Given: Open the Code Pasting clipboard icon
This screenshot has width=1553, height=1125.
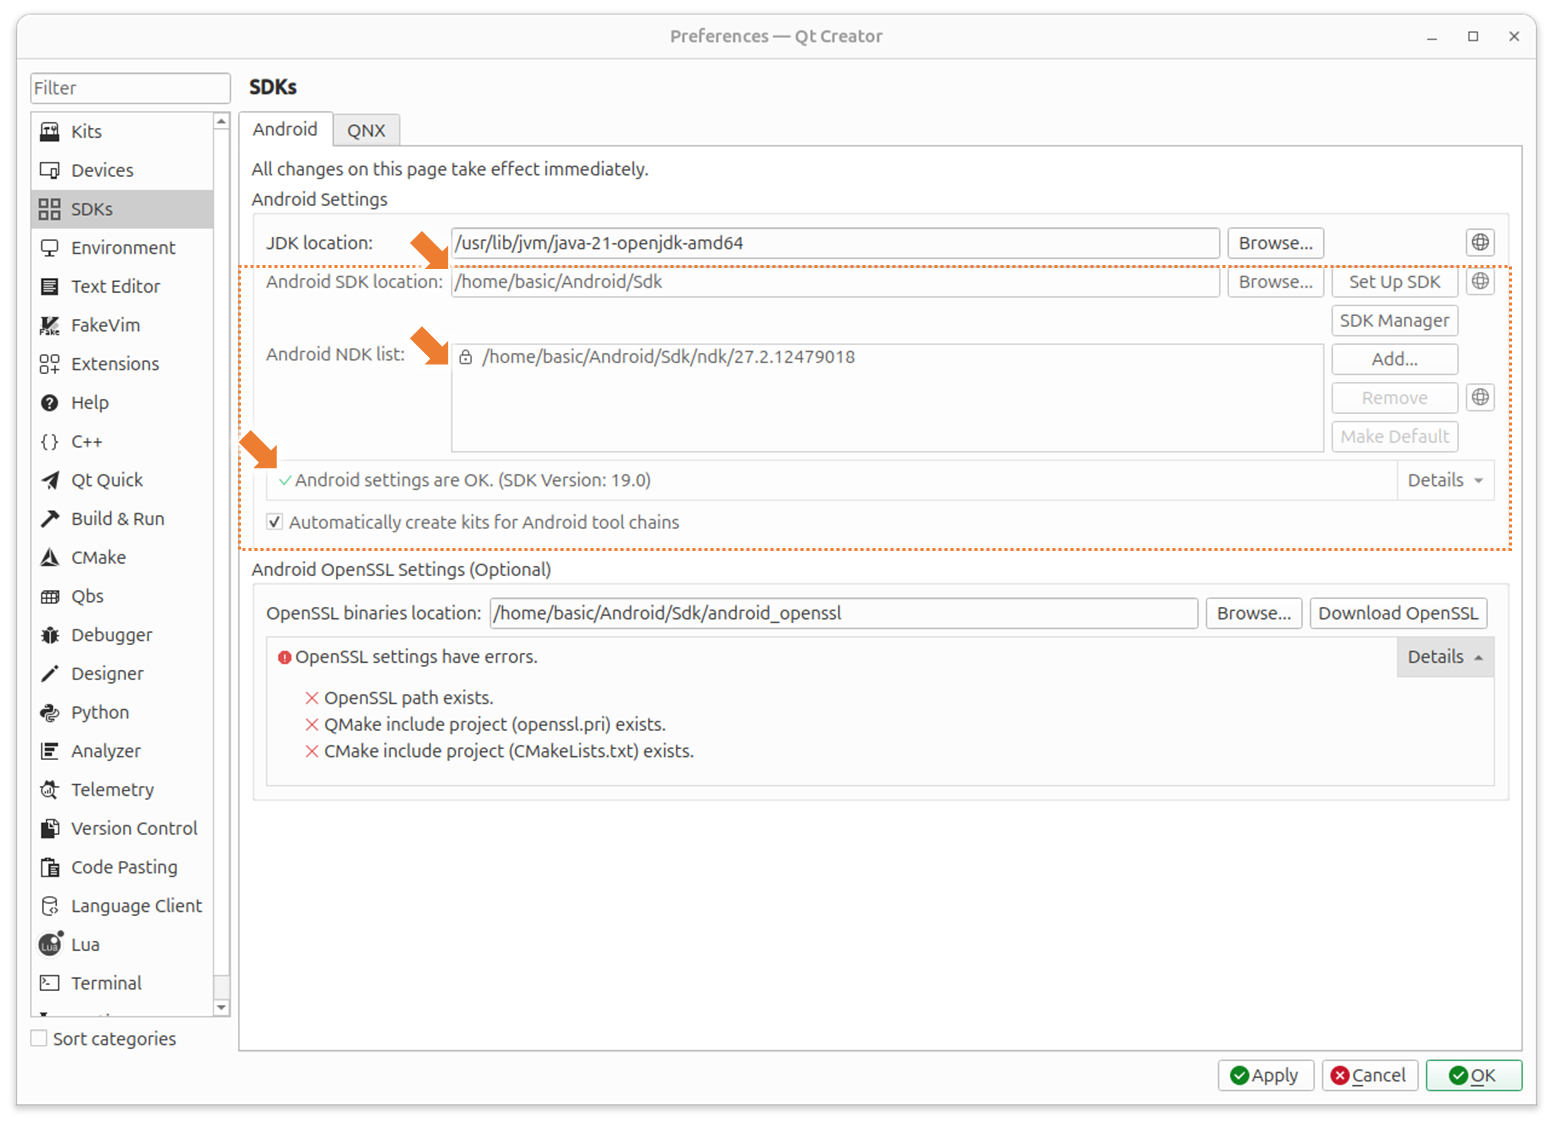Looking at the screenshot, I should click(x=49, y=868).
